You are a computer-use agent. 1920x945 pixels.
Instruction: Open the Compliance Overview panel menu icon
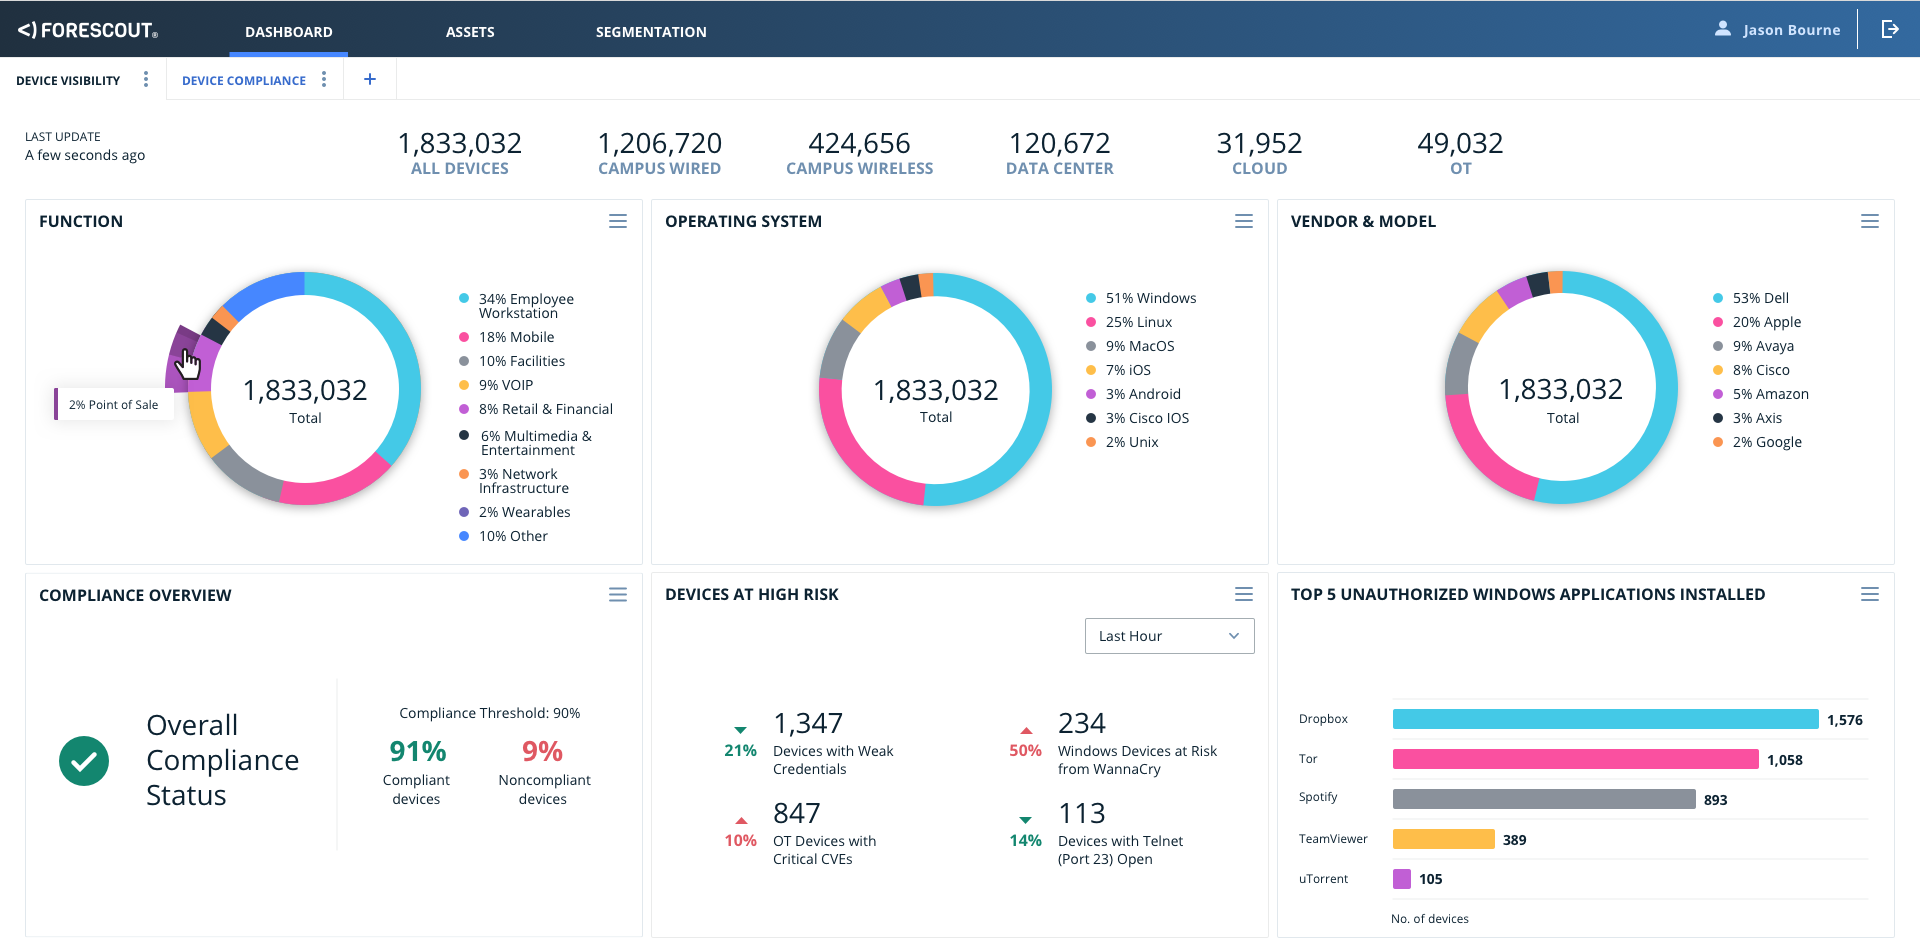[617, 595]
